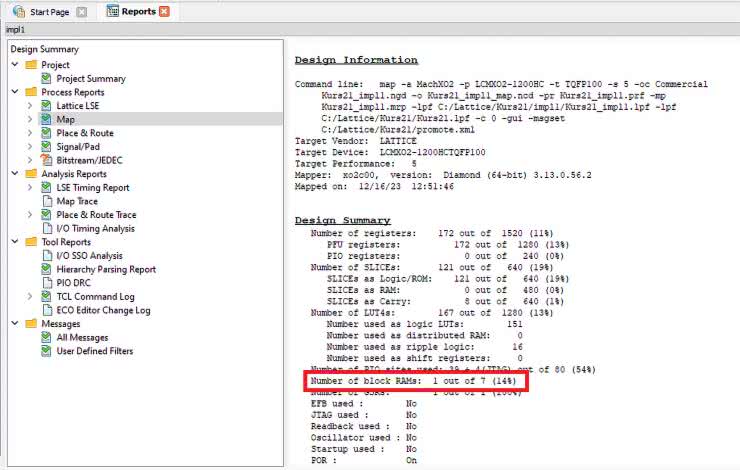The image size is (740, 470).
Task: Click the Map Trace document icon
Action: tap(46, 201)
